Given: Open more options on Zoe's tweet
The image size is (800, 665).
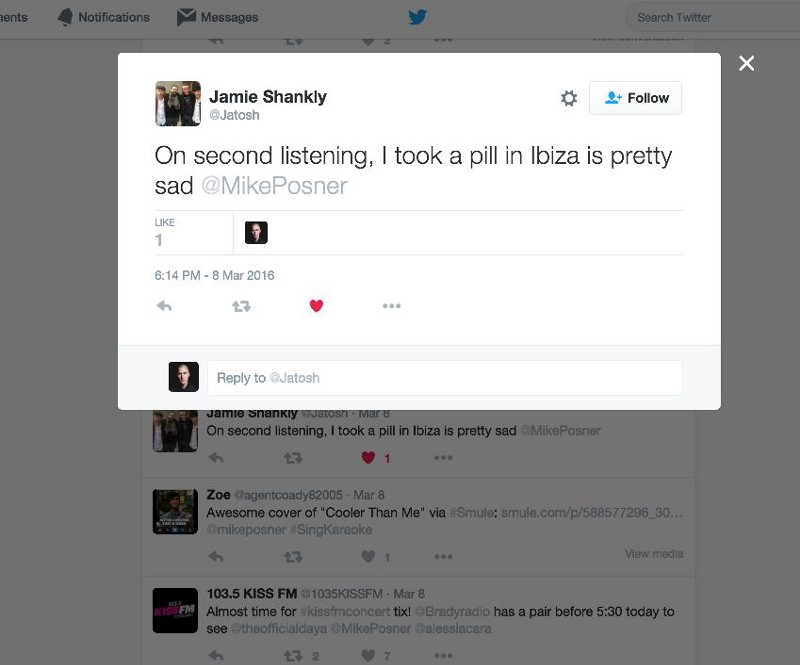Looking at the screenshot, I should coord(443,556).
